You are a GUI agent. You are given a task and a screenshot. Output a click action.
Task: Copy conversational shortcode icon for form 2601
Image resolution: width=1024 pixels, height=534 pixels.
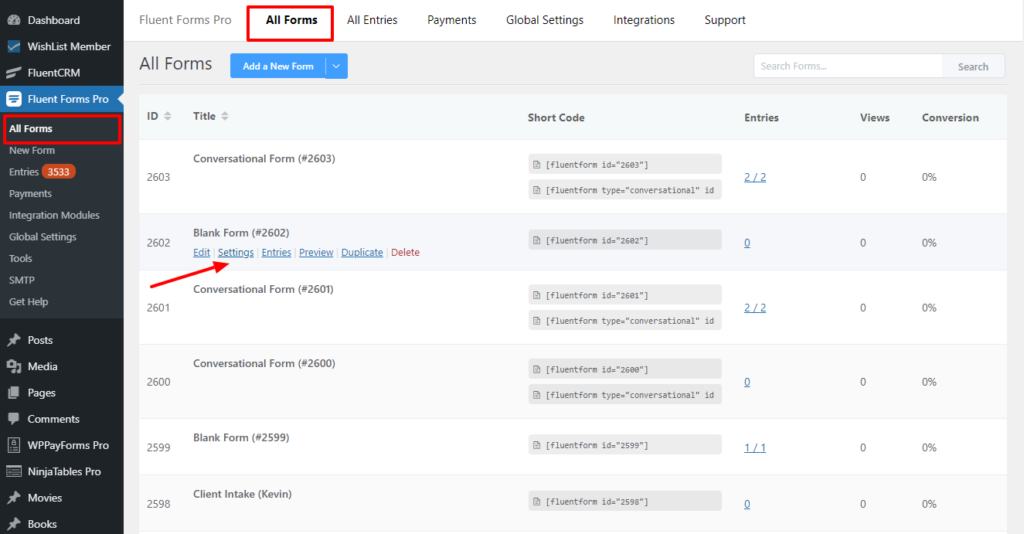click(537, 321)
